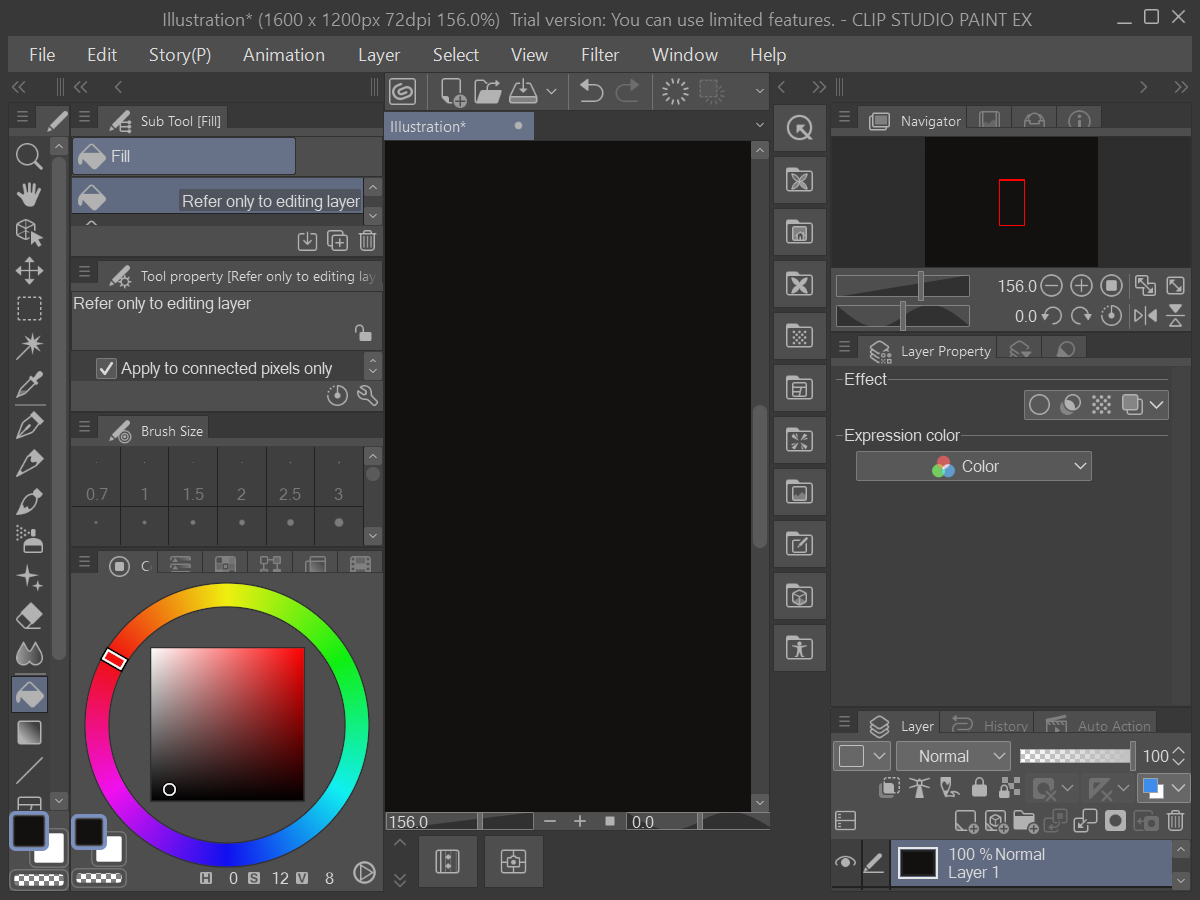Select the Hand move-view tool
1200x900 pixels.
click(29, 193)
